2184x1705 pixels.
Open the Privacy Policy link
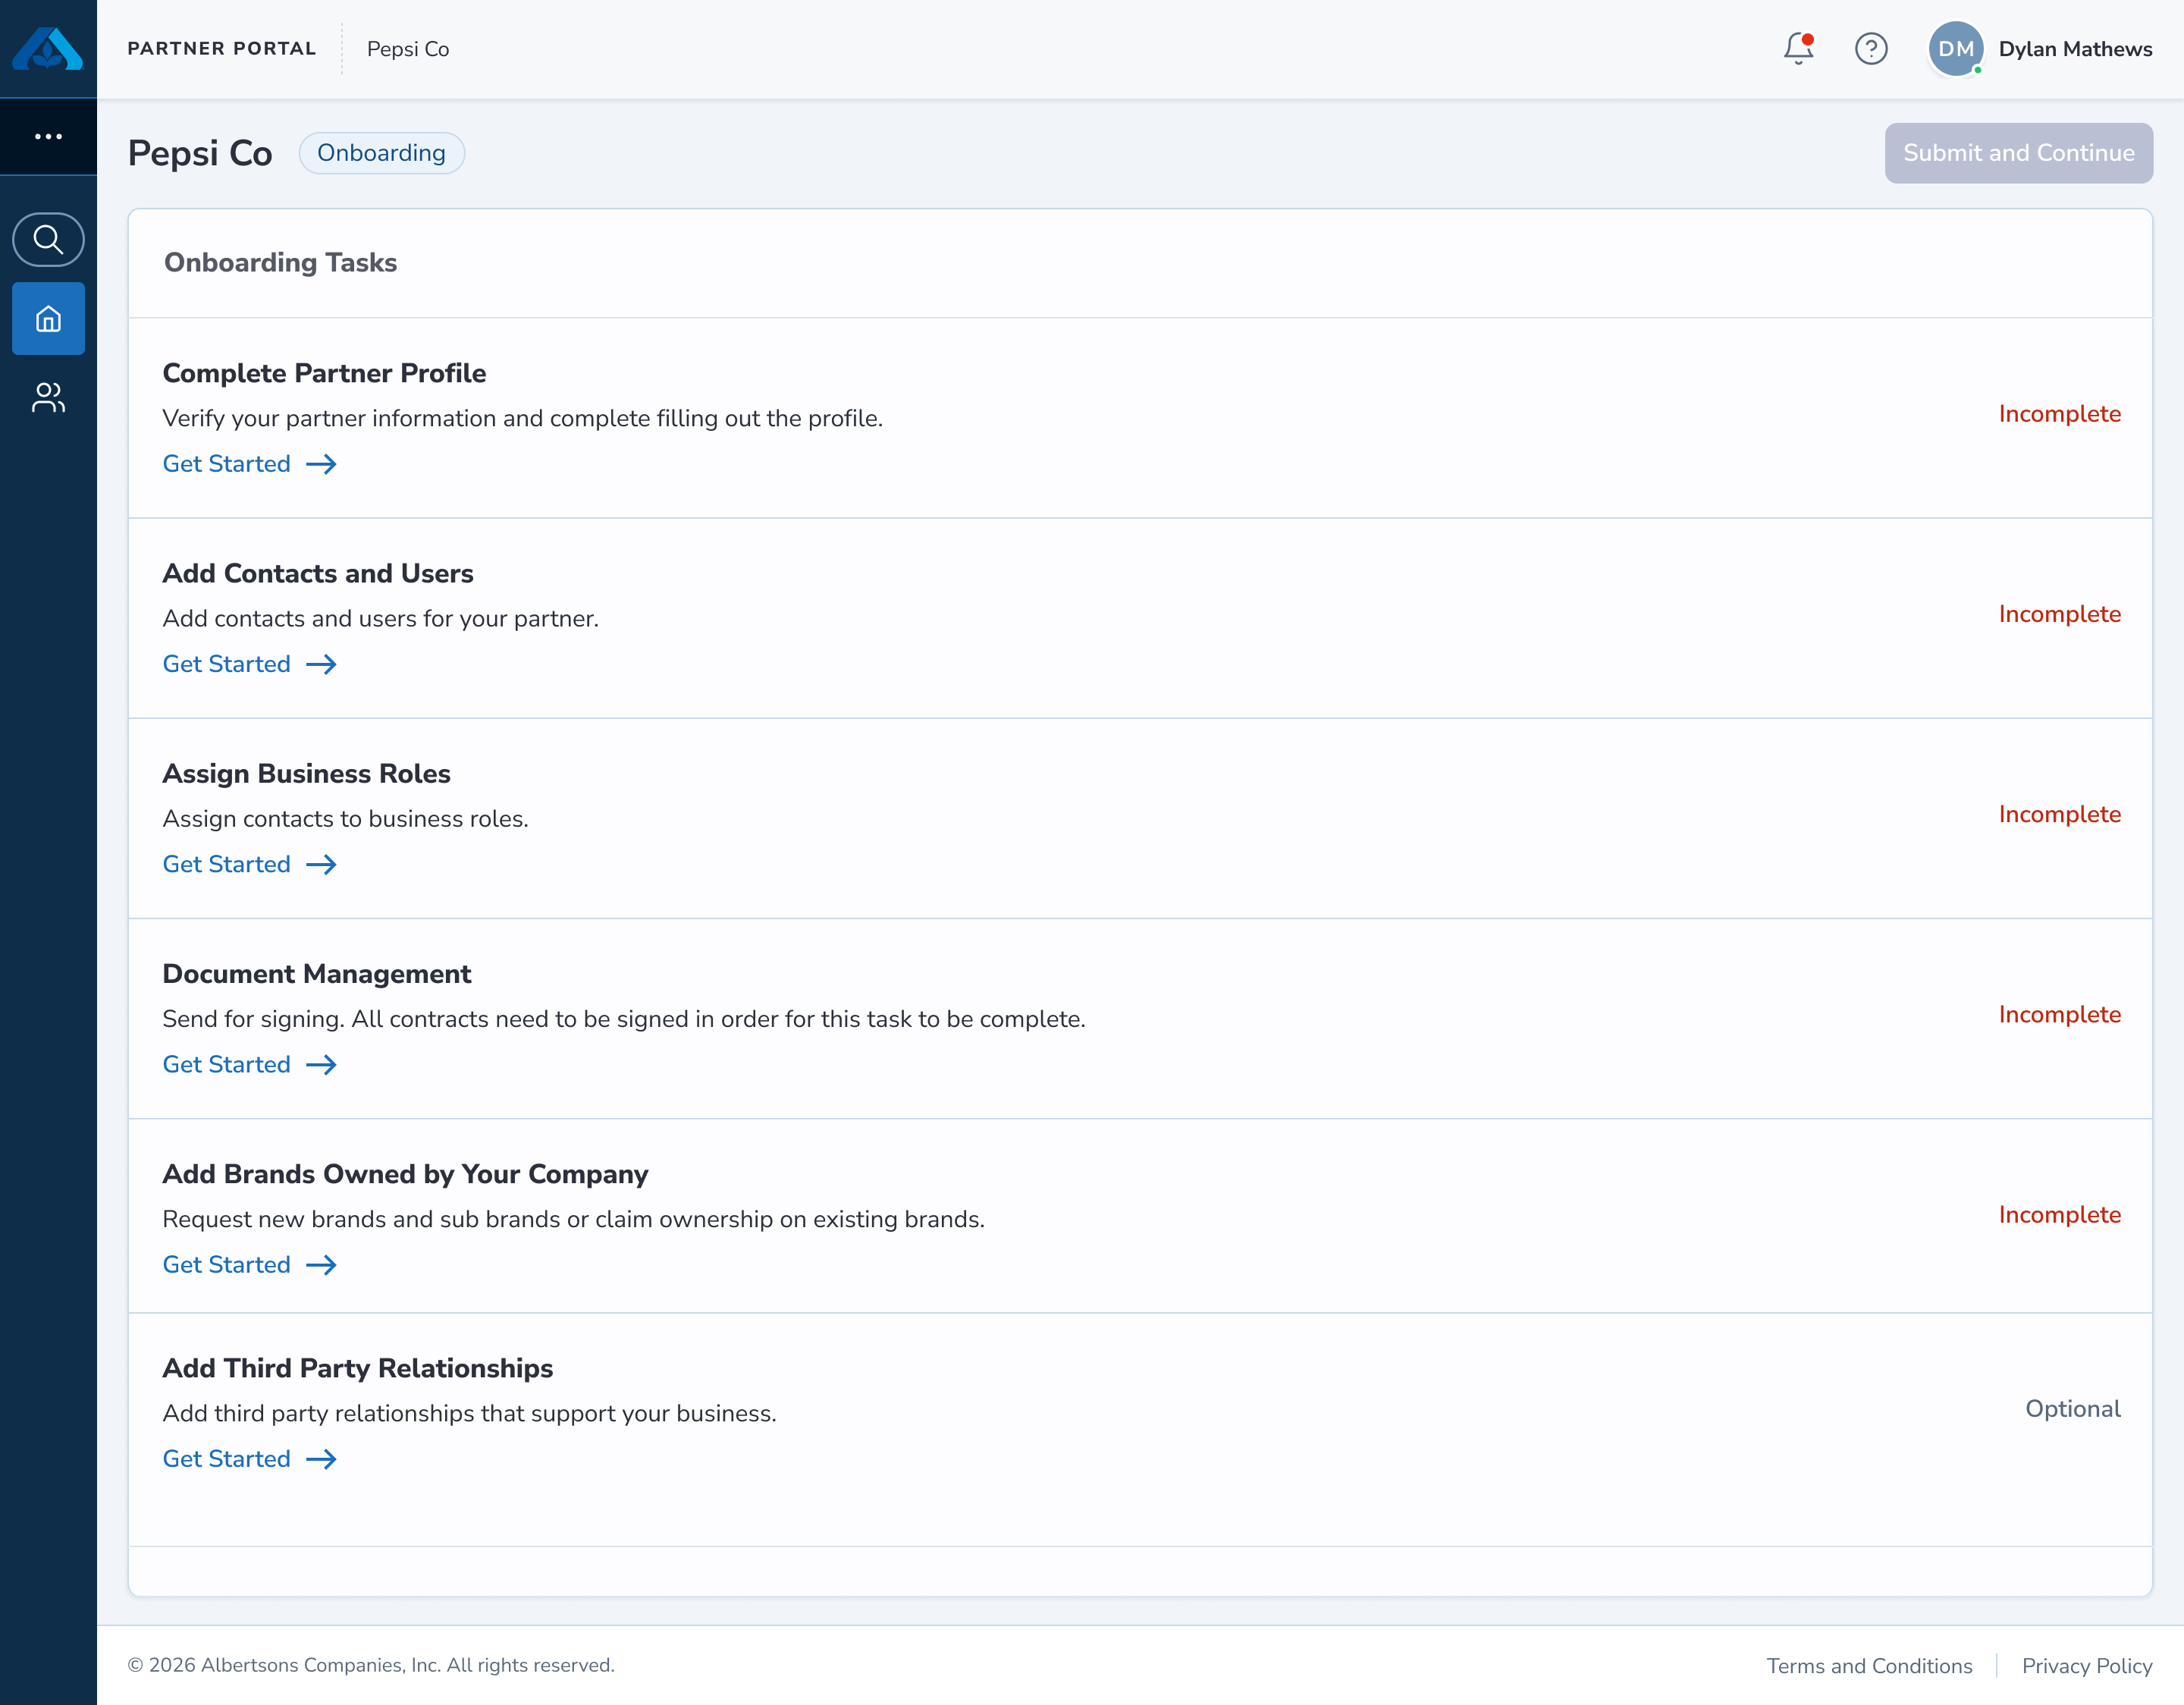tap(2087, 1666)
